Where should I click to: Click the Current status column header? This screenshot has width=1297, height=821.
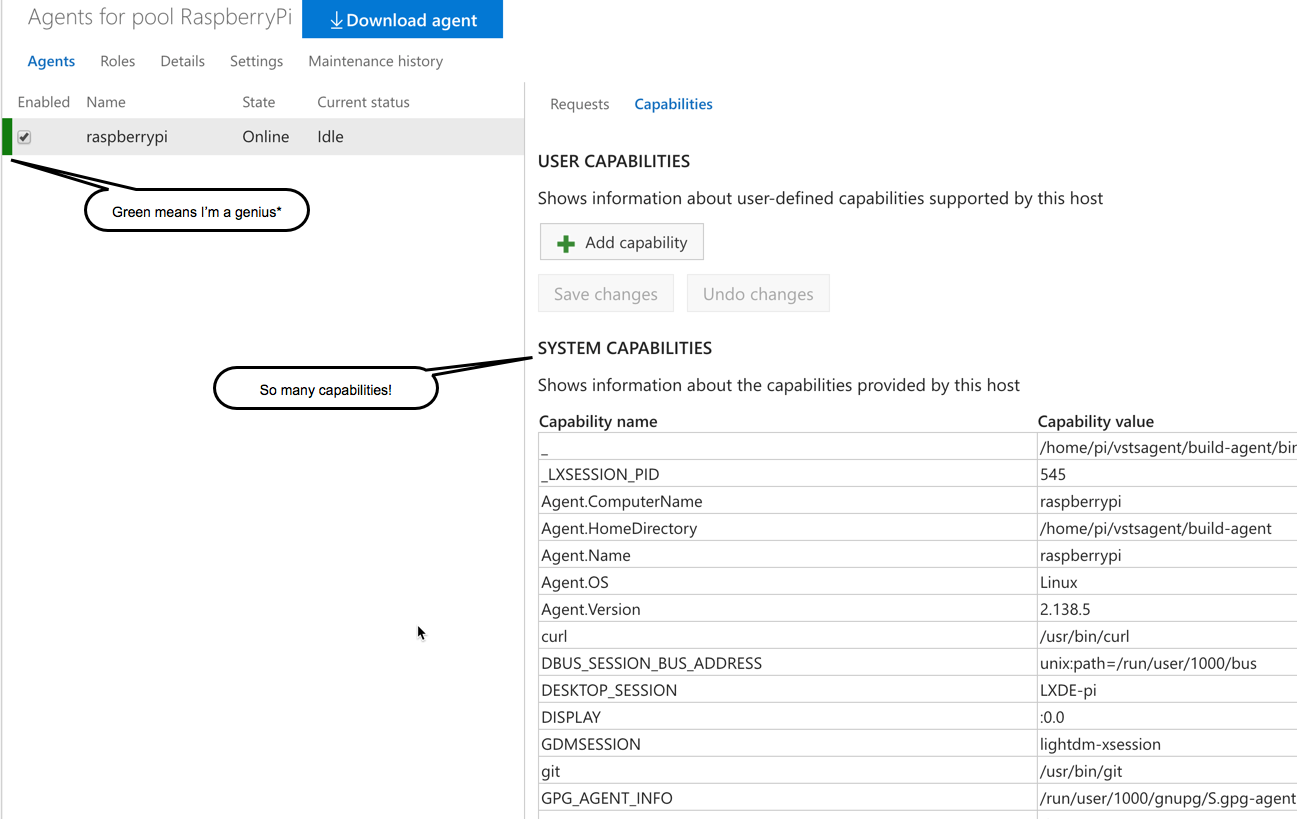coord(363,102)
